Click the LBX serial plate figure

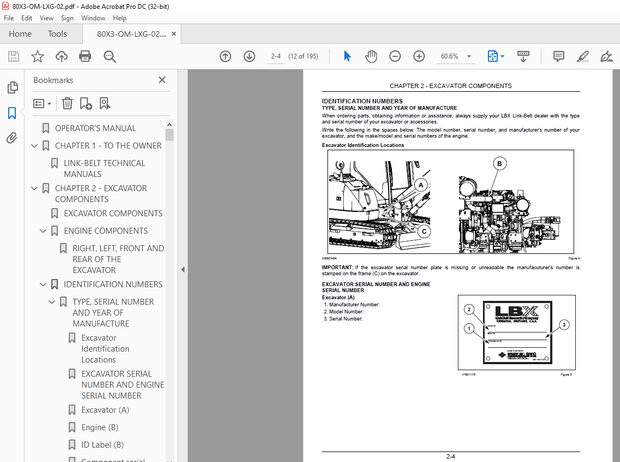516,332
